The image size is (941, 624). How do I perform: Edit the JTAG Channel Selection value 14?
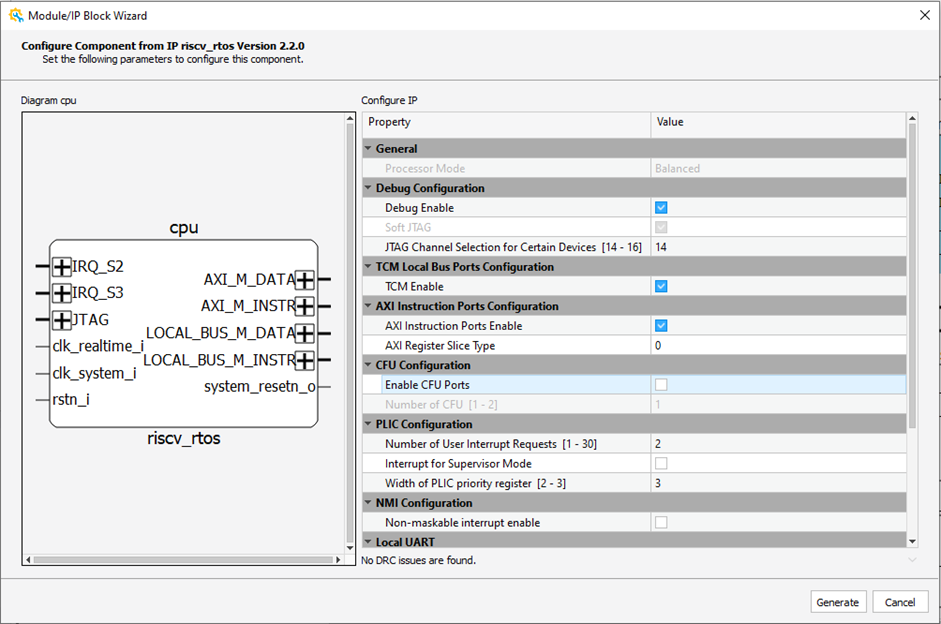tap(778, 247)
